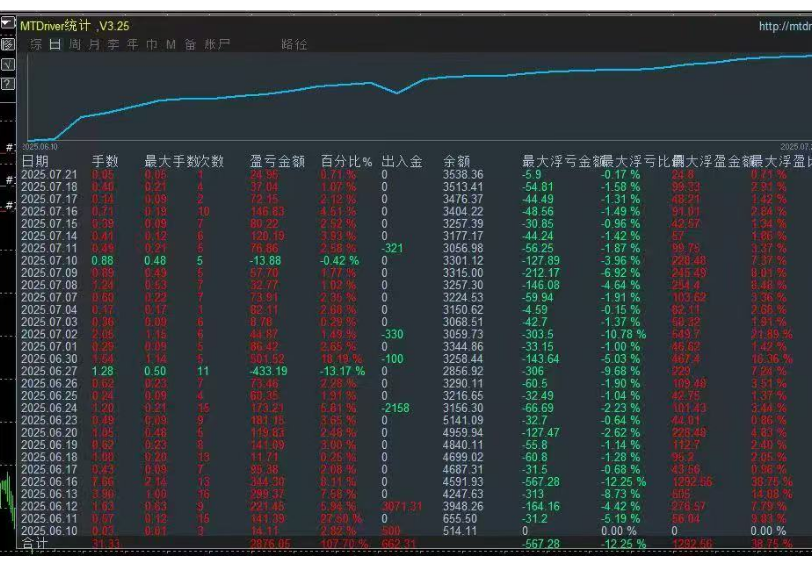Click the dip point on the equity curve
Image resolution: width=812 pixels, height=572 pixels.
coord(397,93)
